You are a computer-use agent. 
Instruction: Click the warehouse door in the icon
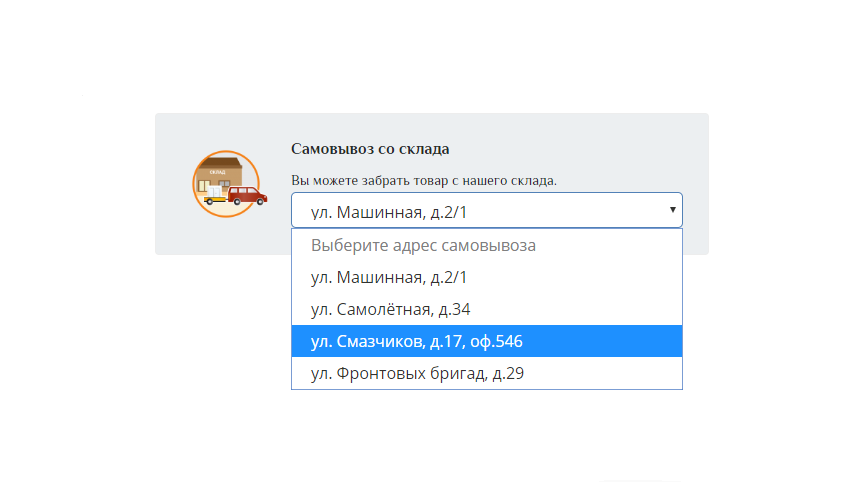click(205, 188)
